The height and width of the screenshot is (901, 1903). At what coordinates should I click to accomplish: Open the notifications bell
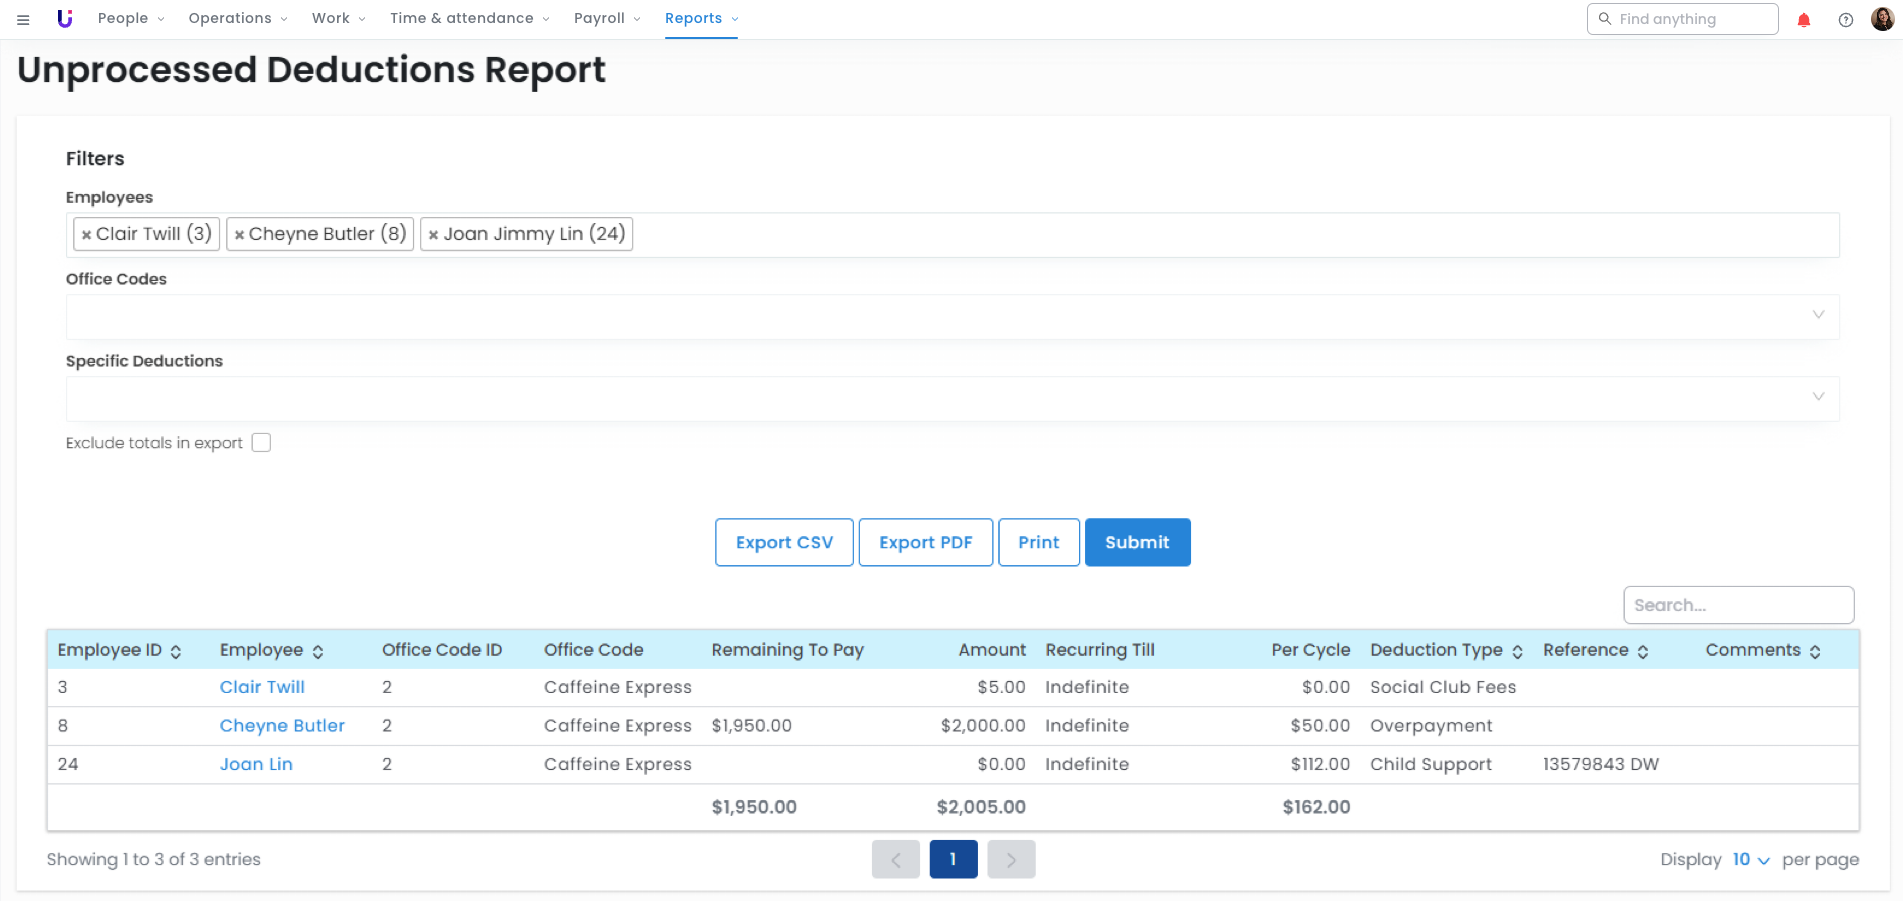click(x=1804, y=20)
